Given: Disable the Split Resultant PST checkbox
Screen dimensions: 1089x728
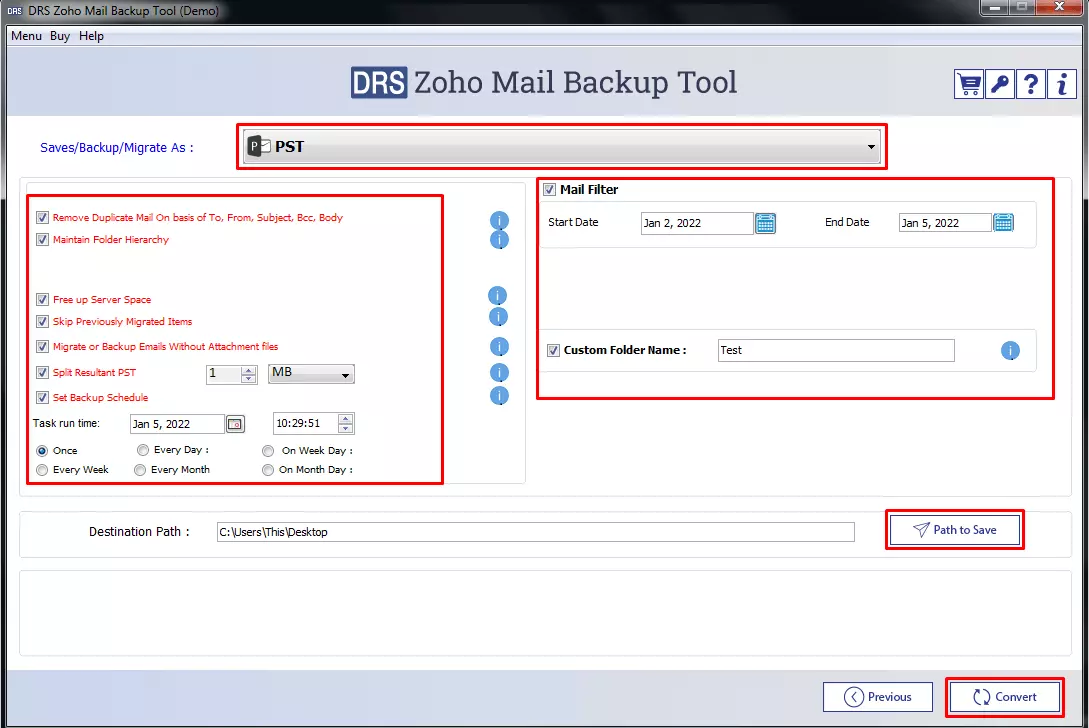Looking at the screenshot, I should [x=42, y=372].
